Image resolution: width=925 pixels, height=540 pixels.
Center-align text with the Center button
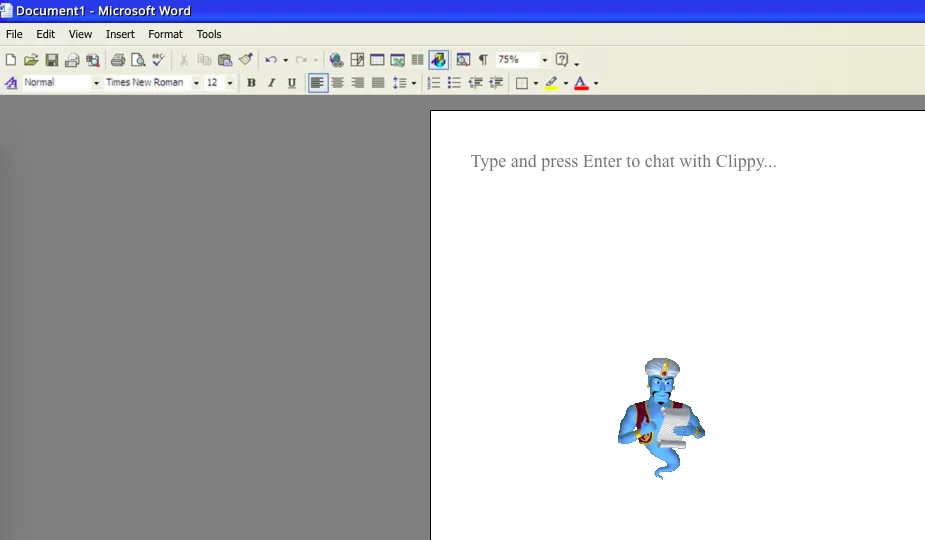click(x=338, y=83)
